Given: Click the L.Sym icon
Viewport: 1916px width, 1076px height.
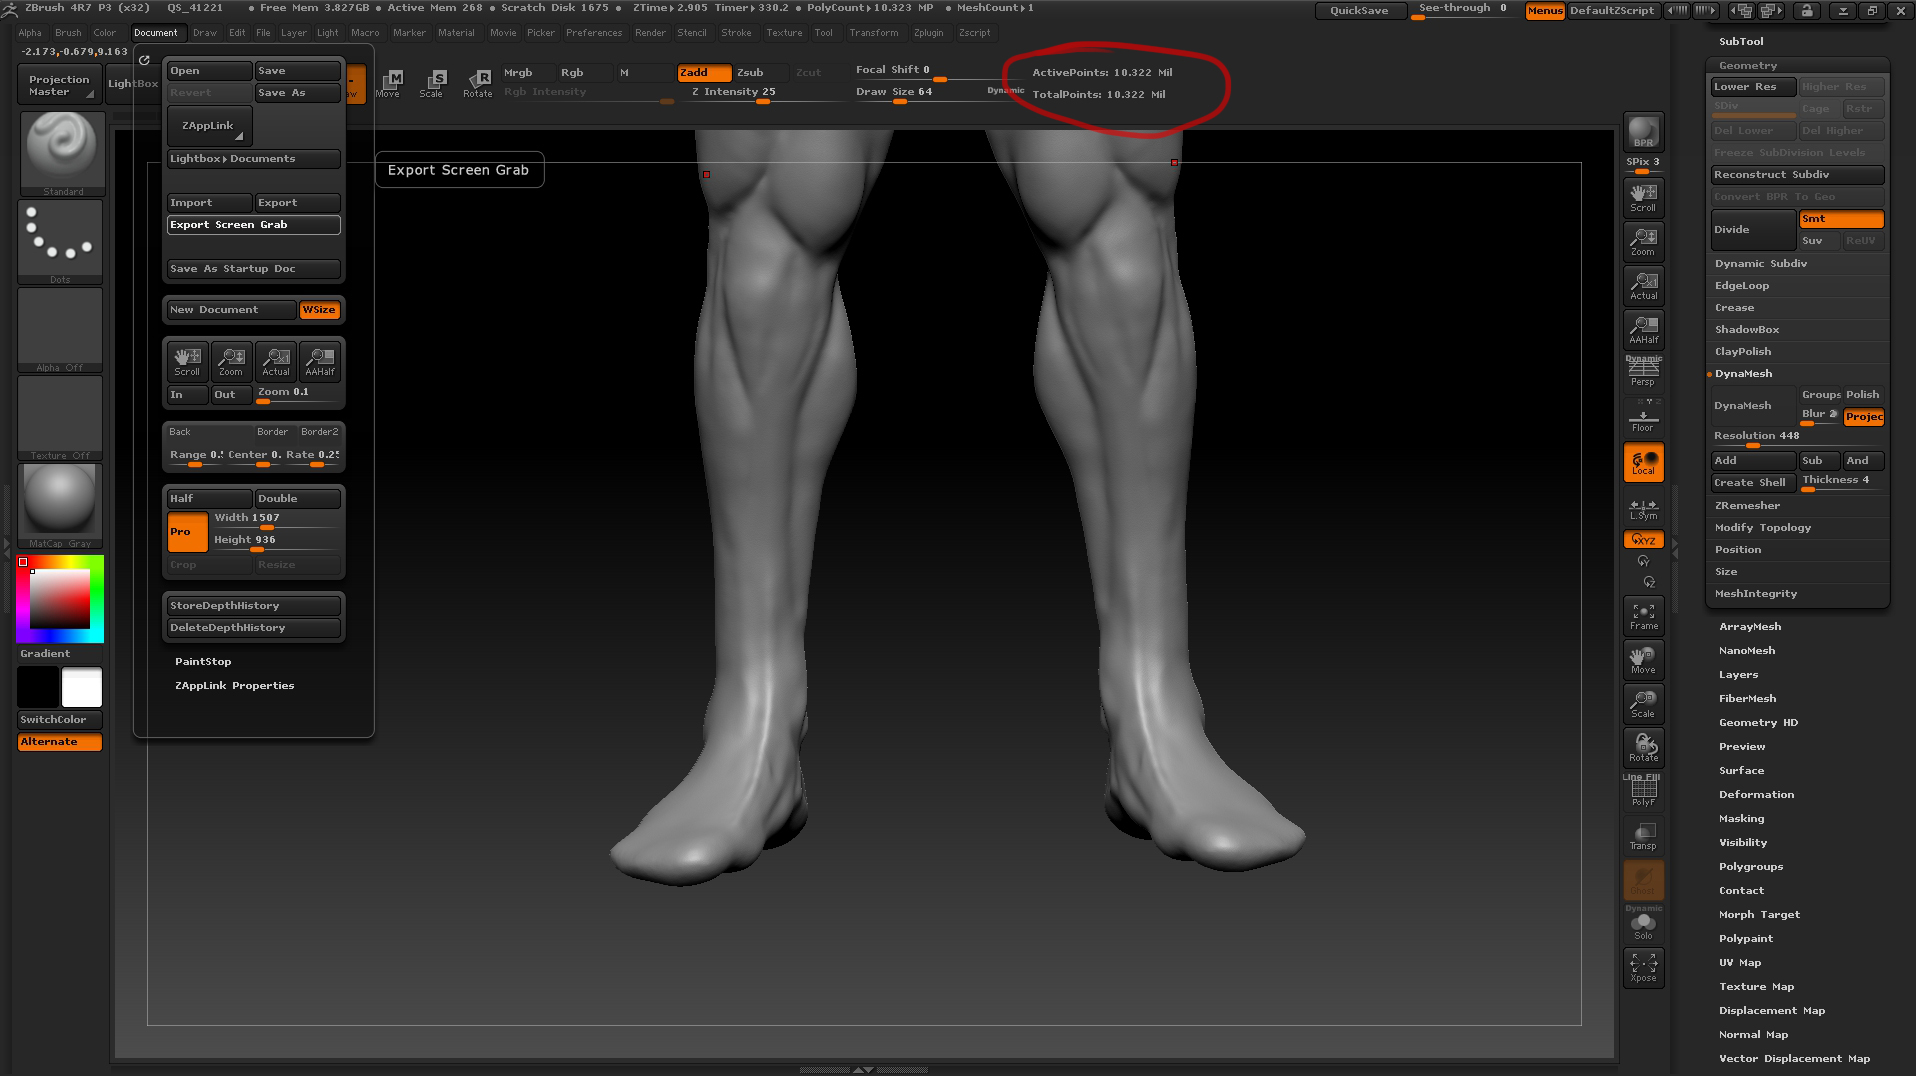Looking at the screenshot, I should pyautogui.click(x=1643, y=509).
